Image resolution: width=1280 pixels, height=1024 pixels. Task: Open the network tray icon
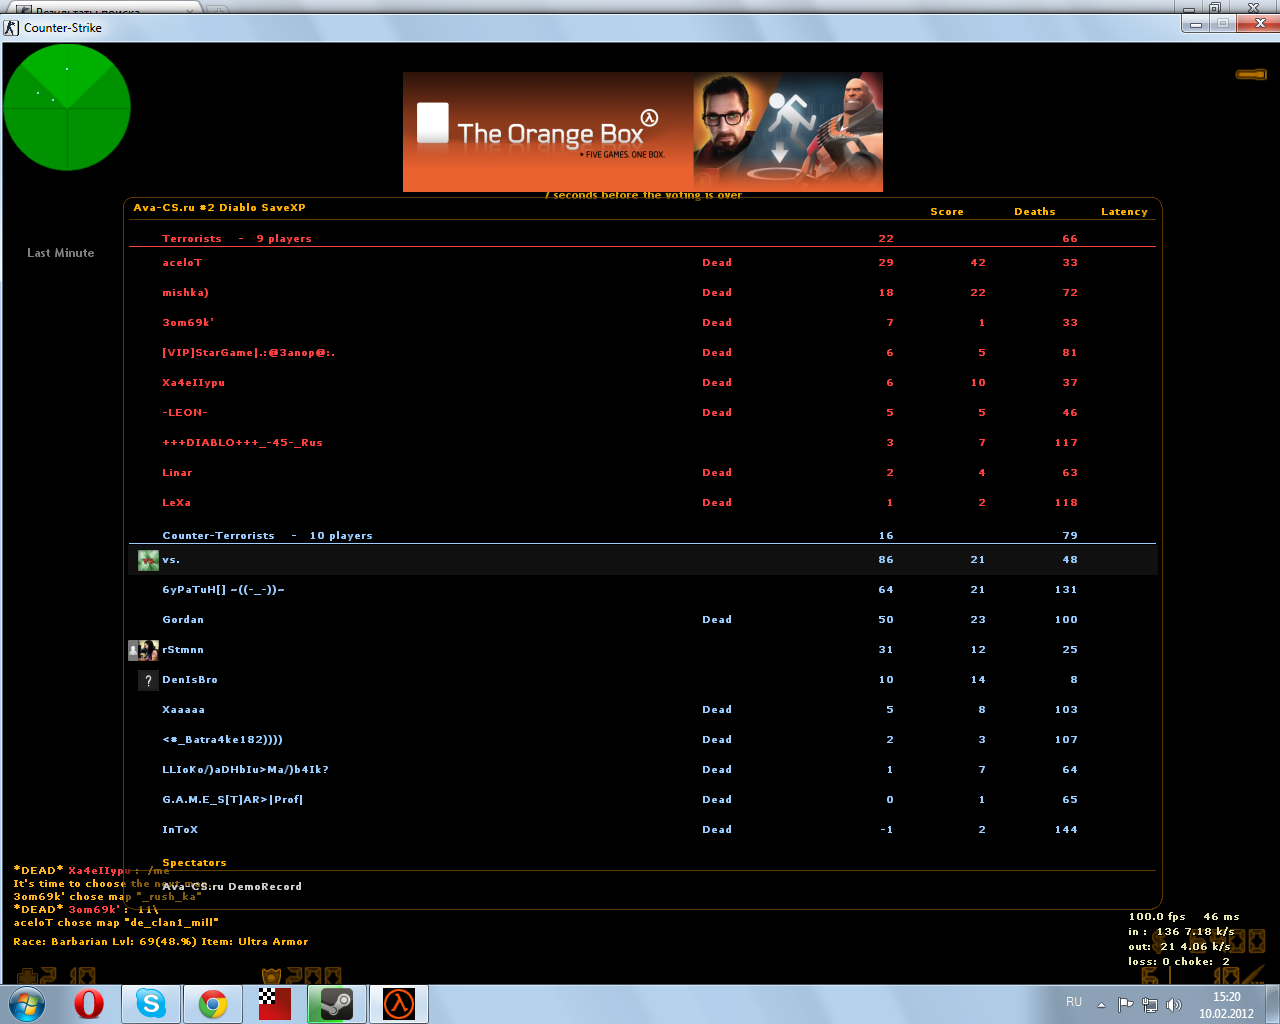pyautogui.click(x=1150, y=1005)
